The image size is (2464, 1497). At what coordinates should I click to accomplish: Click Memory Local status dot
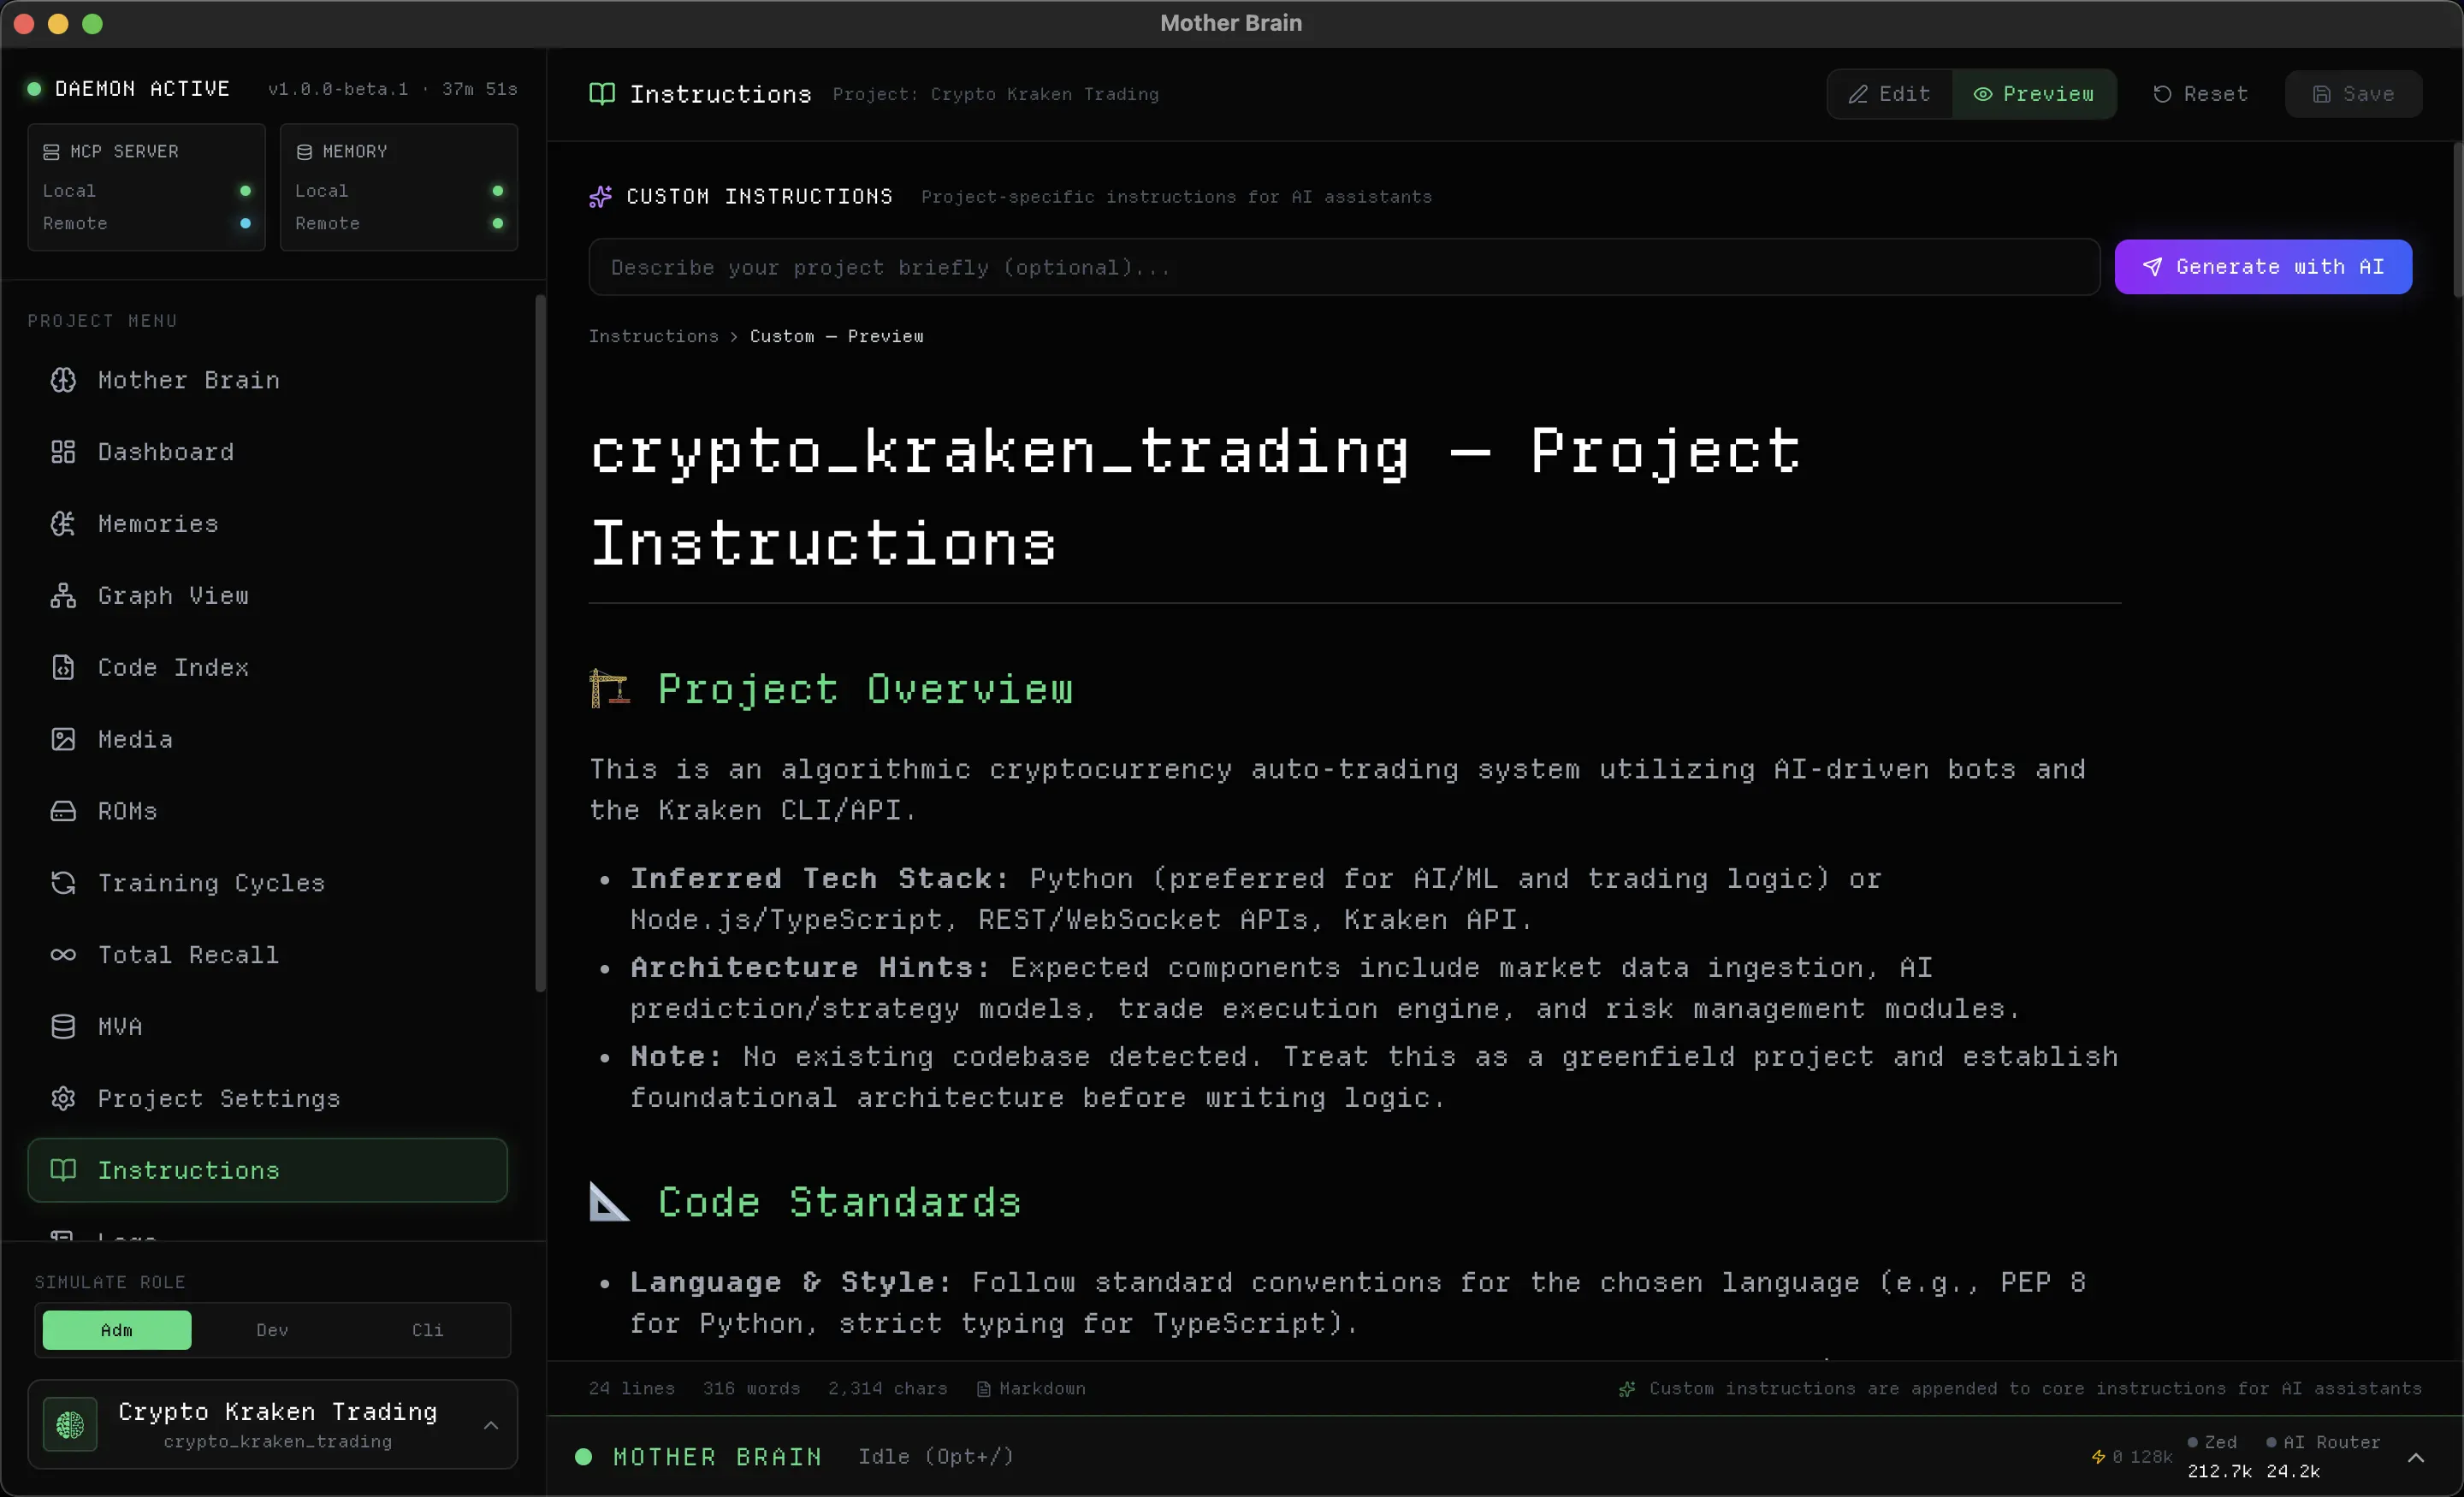pyautogui.click(x=498, y=191)
